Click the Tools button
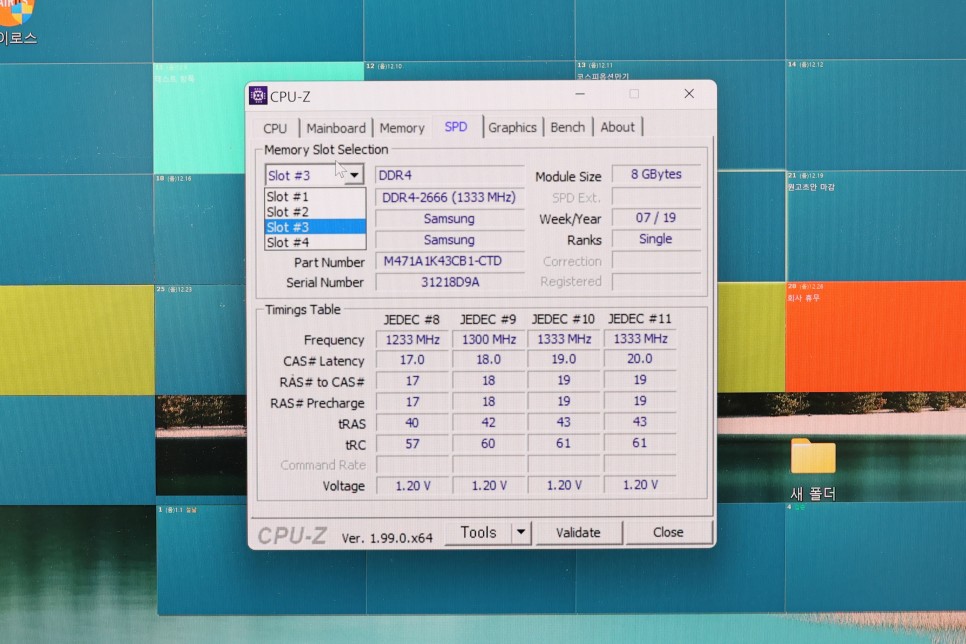The width and height of the screenshot is (966, 644). (478, 532)
